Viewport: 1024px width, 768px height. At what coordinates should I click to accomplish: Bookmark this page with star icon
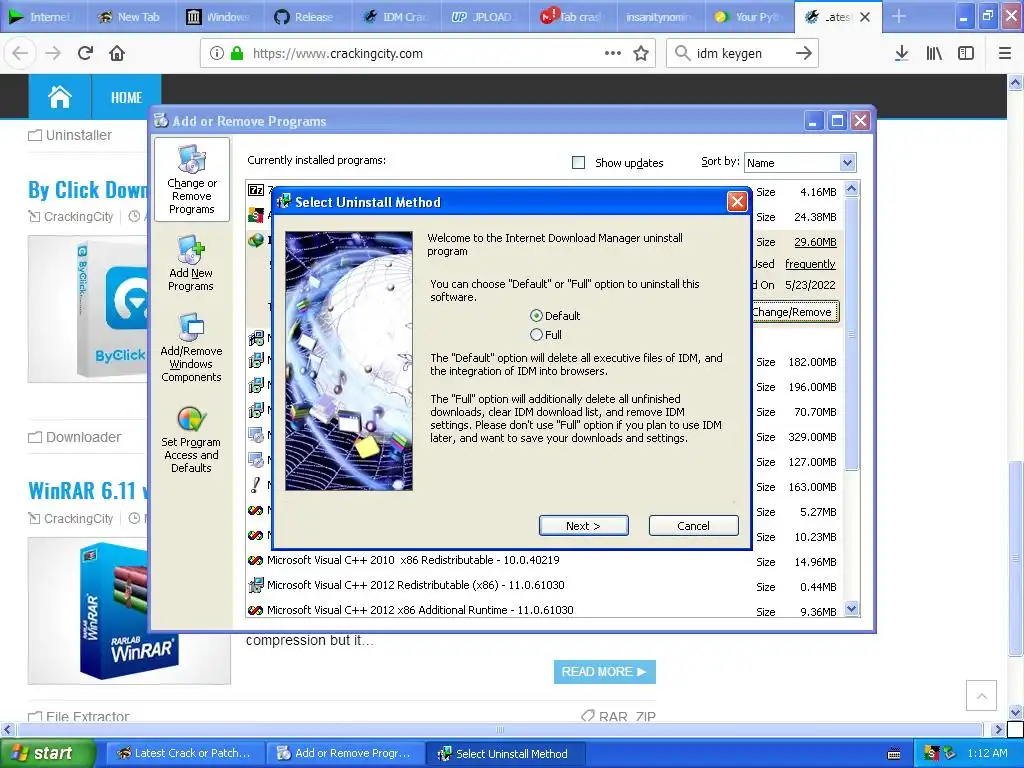(x=641, y=54)
